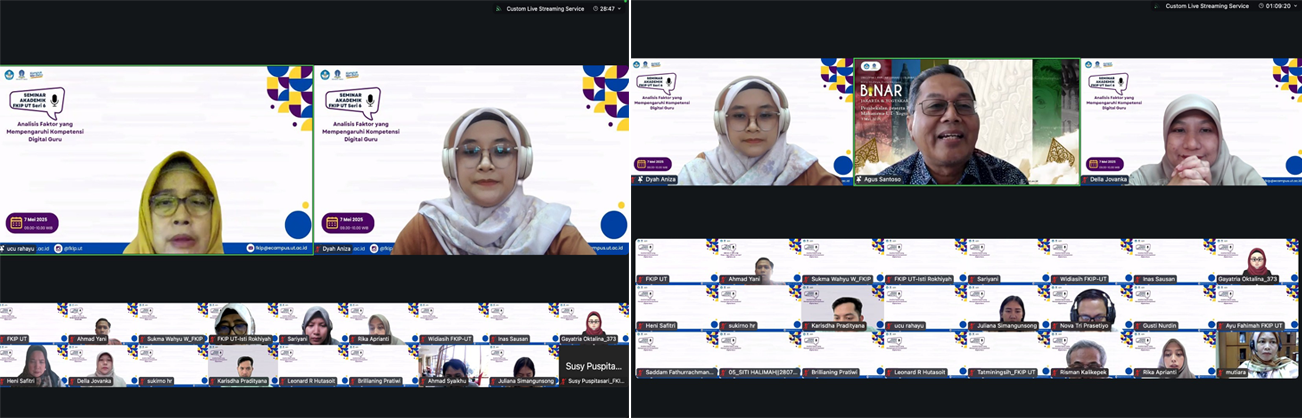Select Brillianing Pratiwi tile in the 28:47 meeting
The image size is (1302, 418).
click(383, 366)
